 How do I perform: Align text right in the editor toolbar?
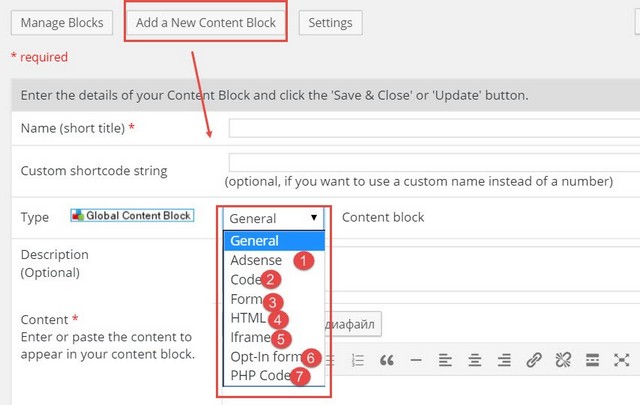[x=504, y=360]
